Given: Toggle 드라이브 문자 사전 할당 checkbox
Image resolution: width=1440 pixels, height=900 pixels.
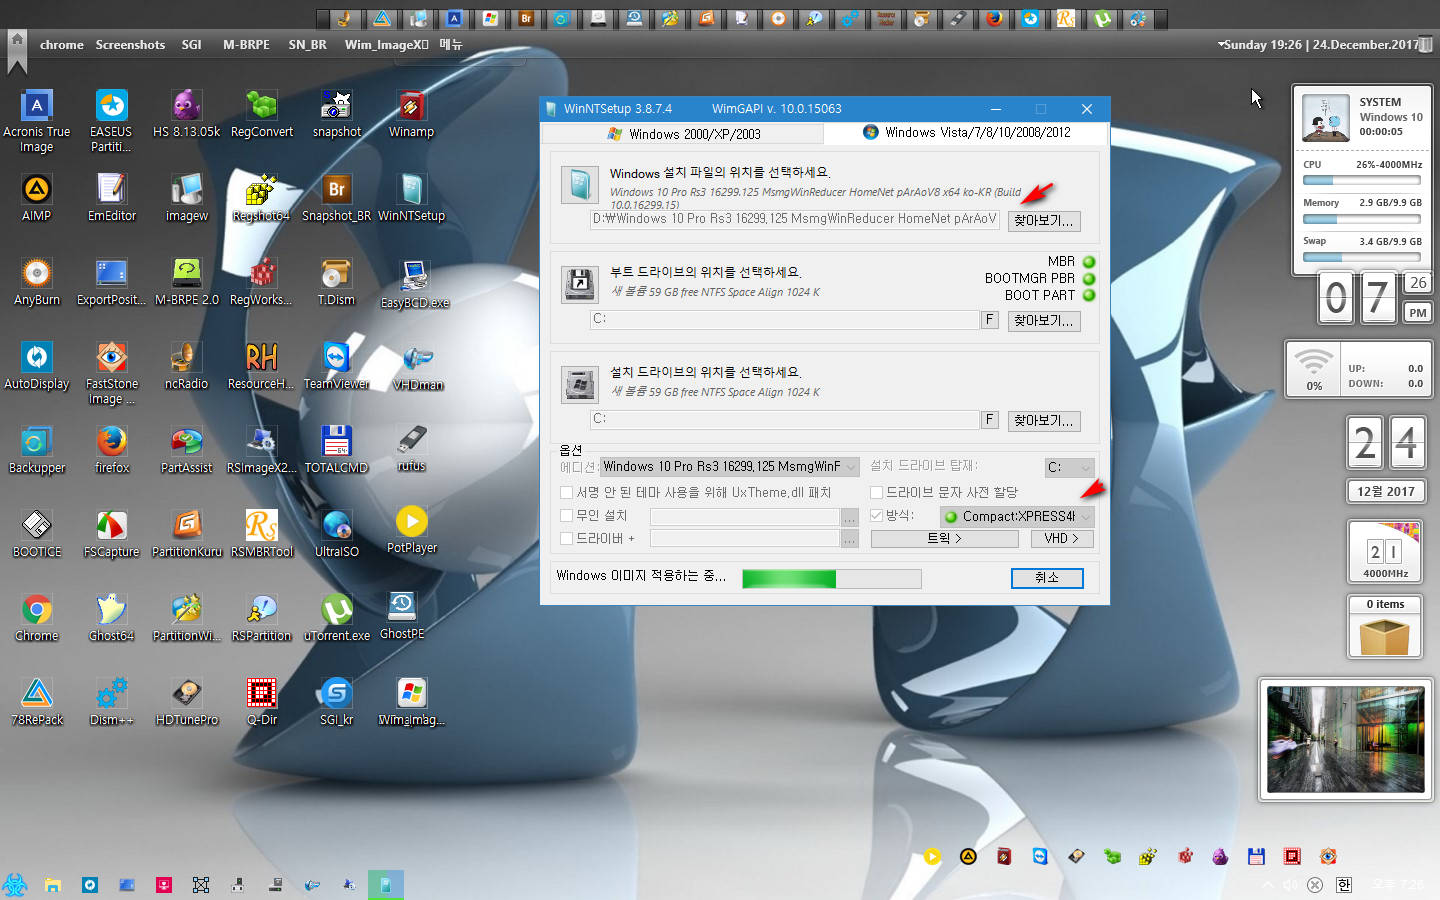Looking at the screenshot, I should pyautogui.click(x=877, y=492).
